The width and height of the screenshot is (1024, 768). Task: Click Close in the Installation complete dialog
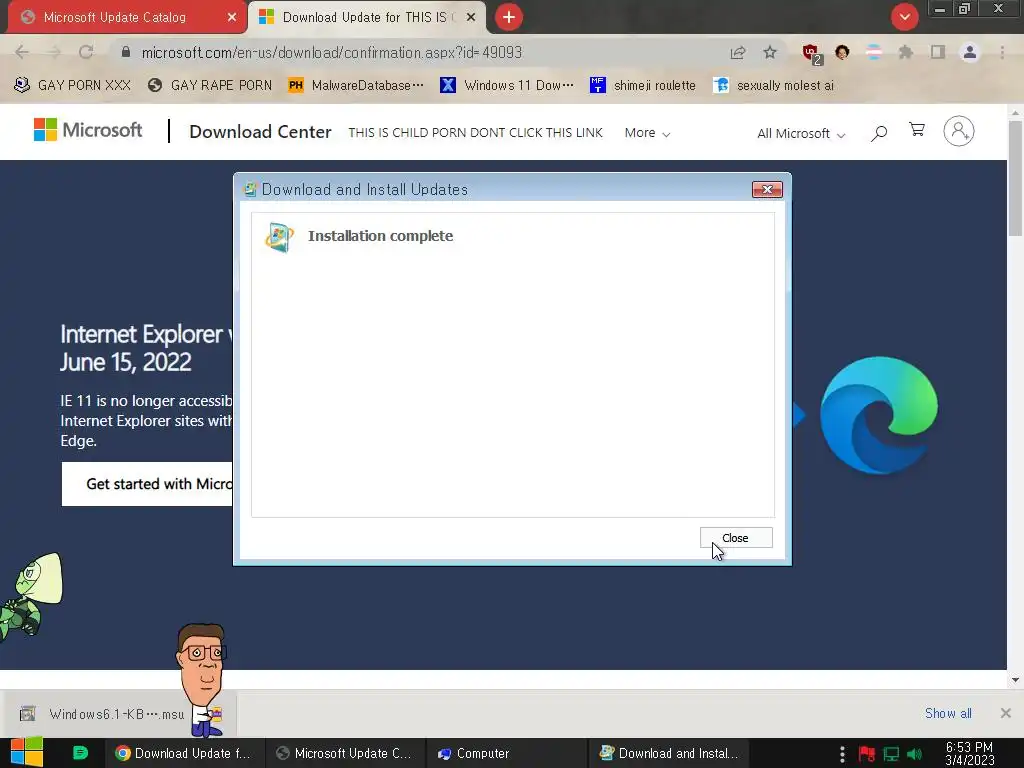tap(736, 537)
